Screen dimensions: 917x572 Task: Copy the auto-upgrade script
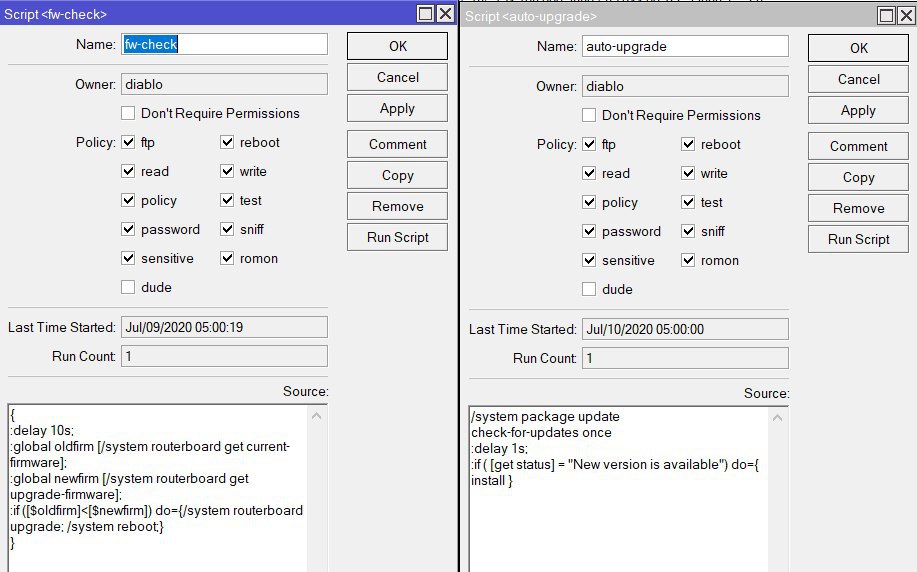point(859,177)
